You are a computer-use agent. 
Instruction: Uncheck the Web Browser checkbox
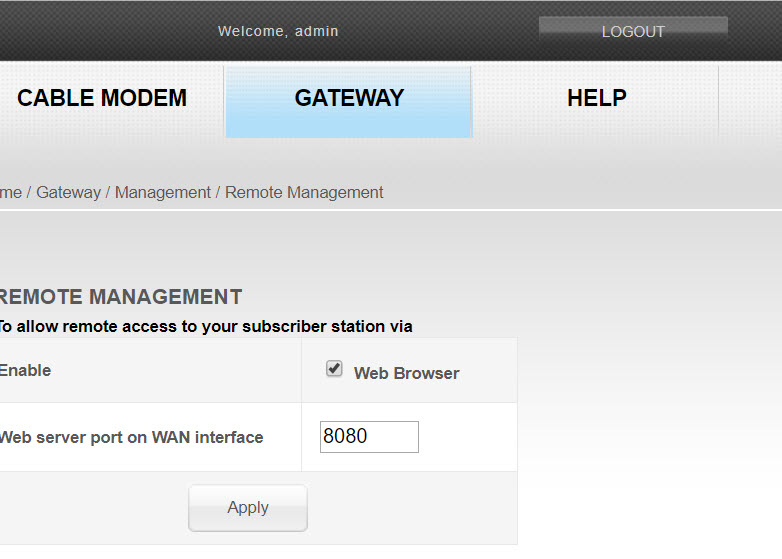(334, 370)
